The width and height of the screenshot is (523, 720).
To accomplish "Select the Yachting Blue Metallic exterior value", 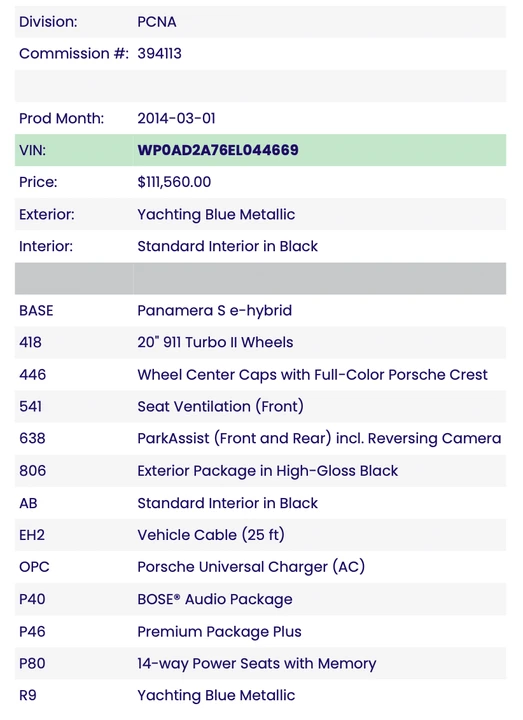I will (216, 215).
